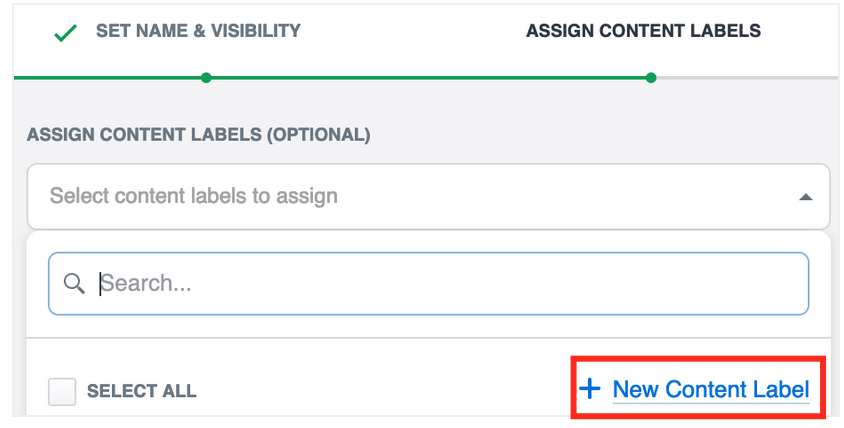The image size is (844, 428).
Task: Click the SELECT ALL label text
Action: click(x=141, y=391)
